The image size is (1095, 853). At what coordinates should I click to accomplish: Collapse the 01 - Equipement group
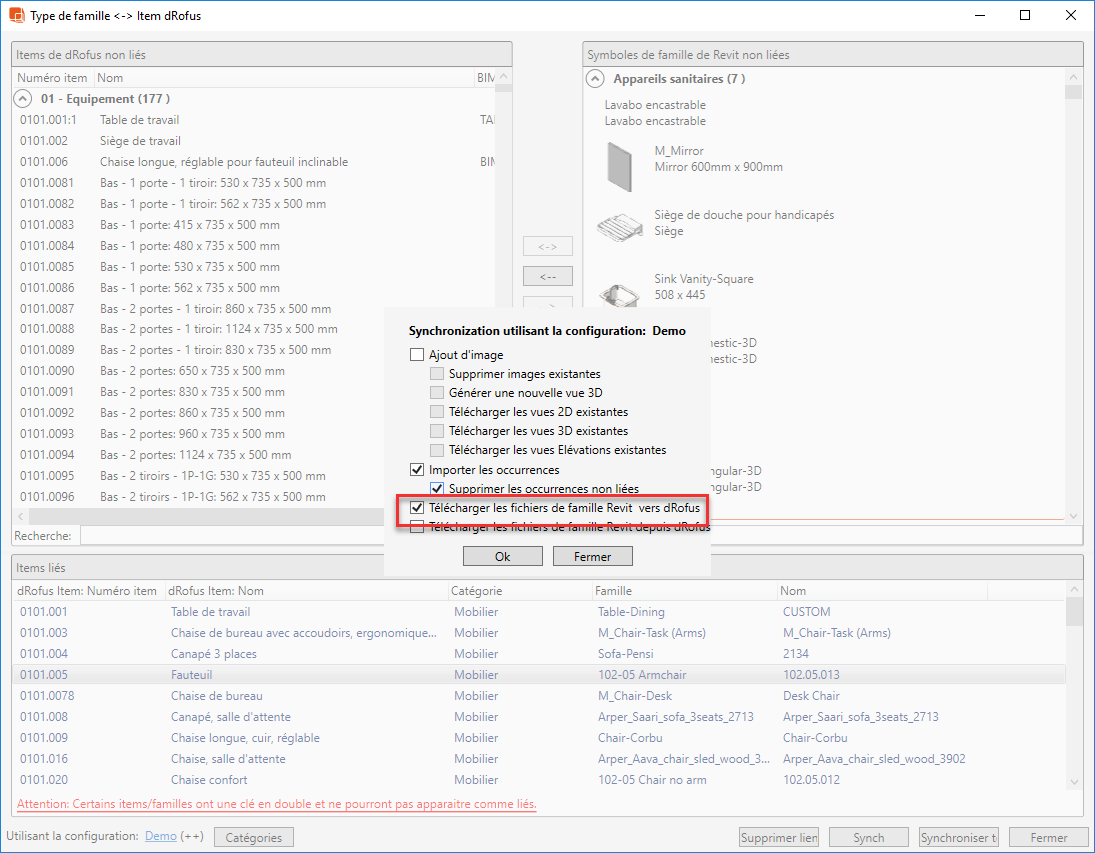click(22, 99)
